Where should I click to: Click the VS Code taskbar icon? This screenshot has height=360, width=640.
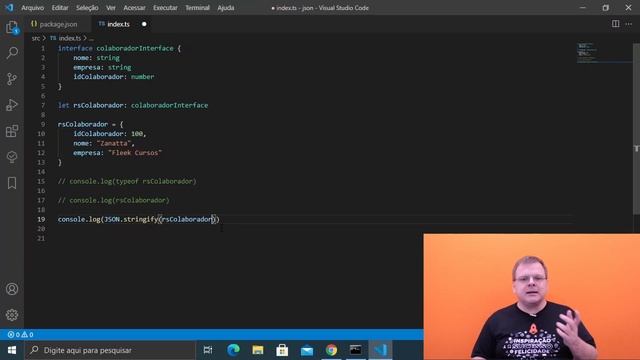click(380, 350)
